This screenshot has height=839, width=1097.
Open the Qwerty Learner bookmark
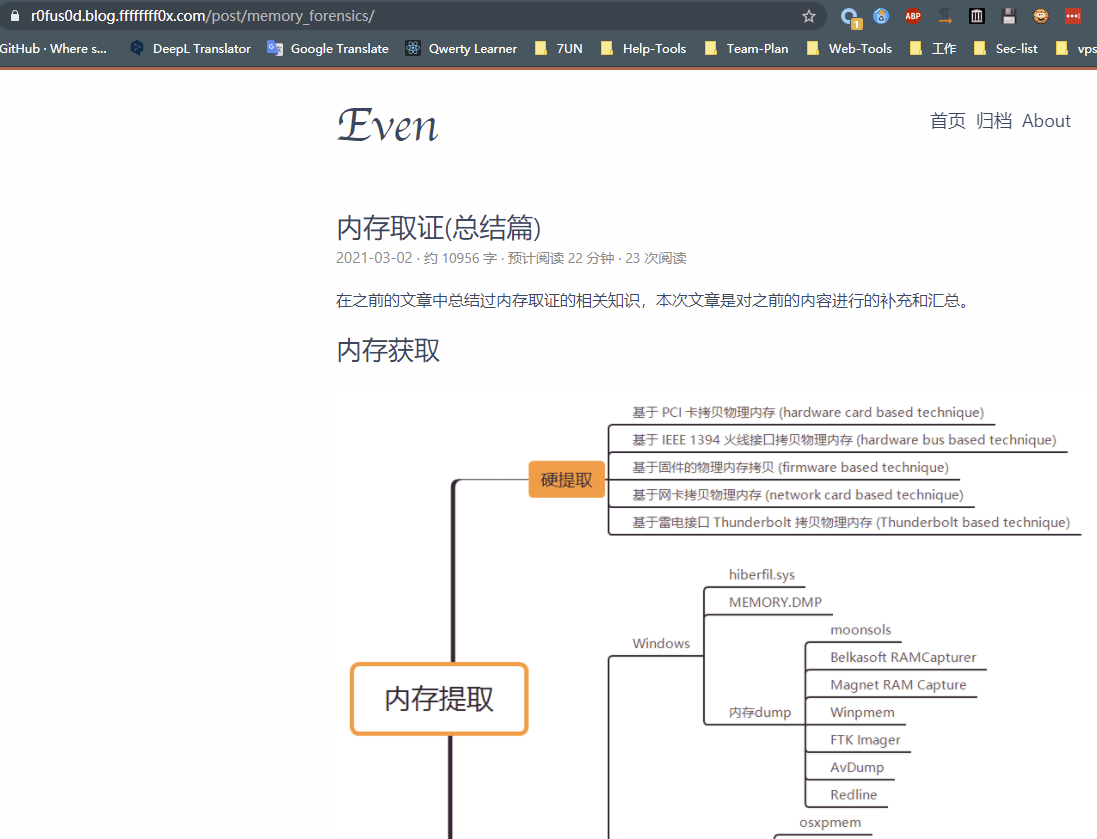tap(461, 48)
